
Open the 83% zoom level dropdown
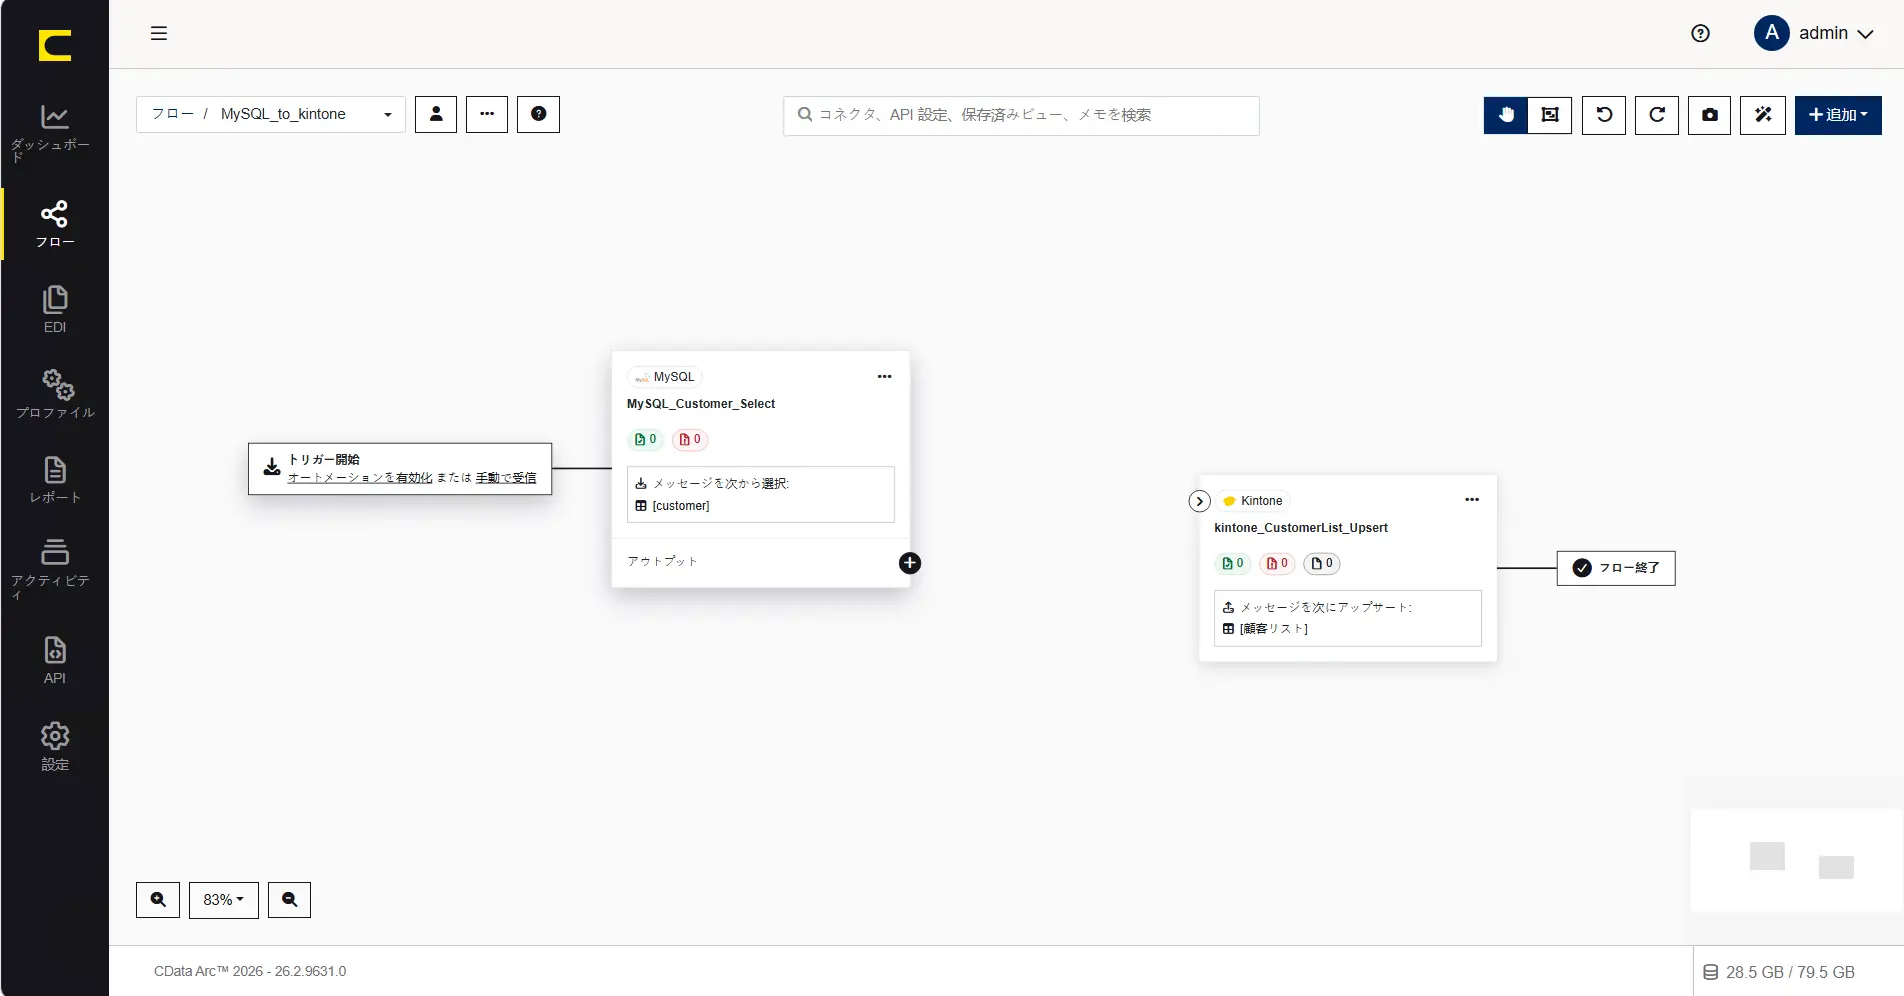click(x=224, y=900)
